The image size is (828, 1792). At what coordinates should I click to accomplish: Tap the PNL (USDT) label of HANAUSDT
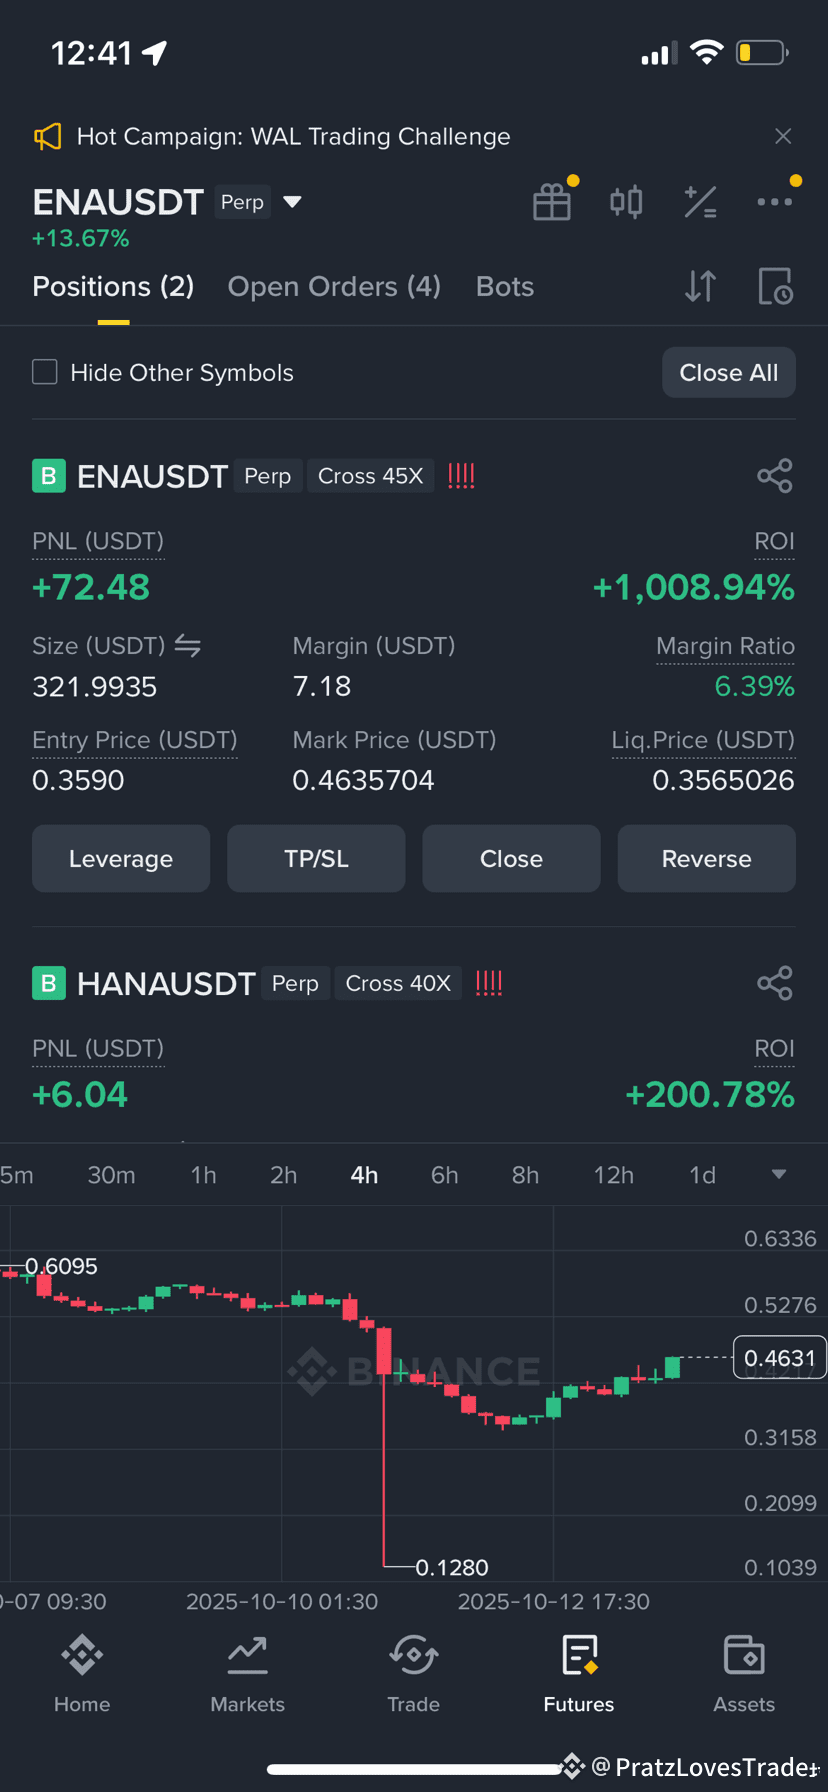98,1048
